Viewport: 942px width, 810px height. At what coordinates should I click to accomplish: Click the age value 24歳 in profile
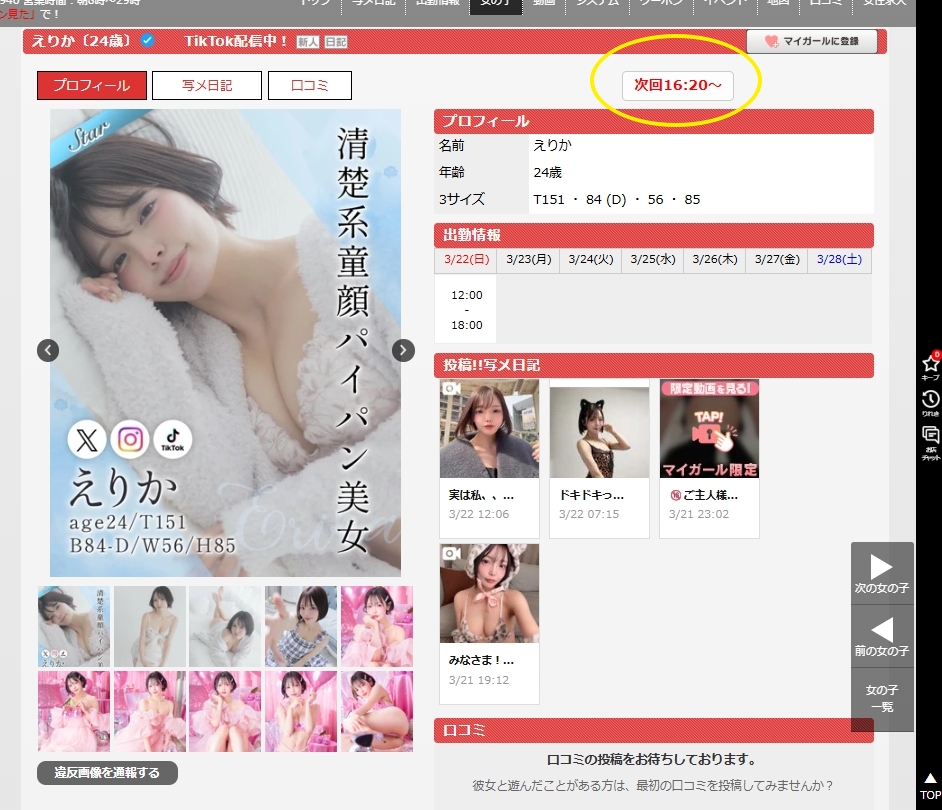click(x=547, y=172)
